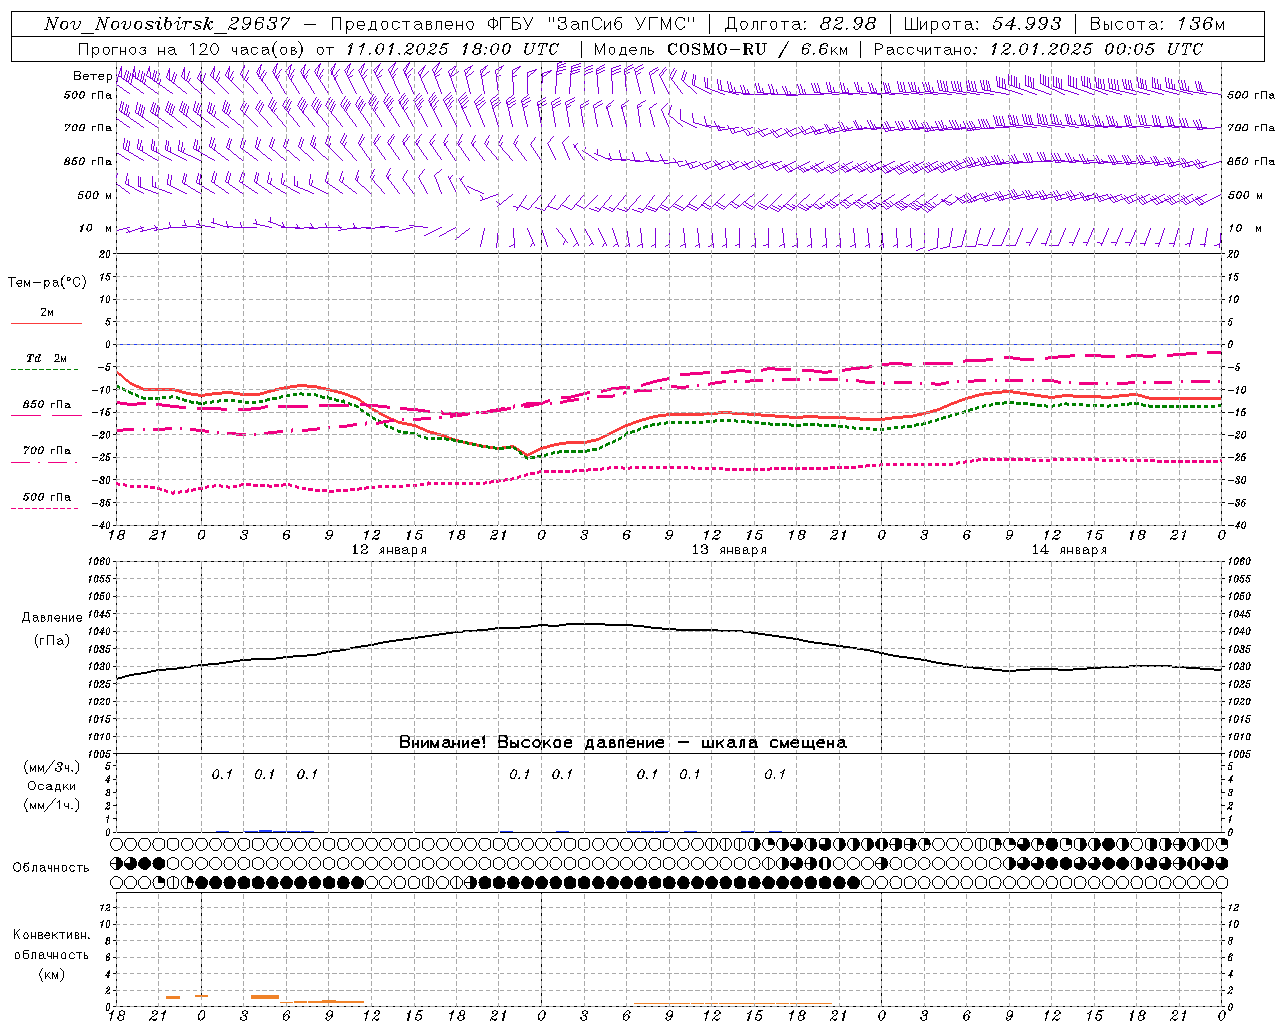
Task: Click the '(км)' unit under convective cloudiness
Action: click(52, 974)
